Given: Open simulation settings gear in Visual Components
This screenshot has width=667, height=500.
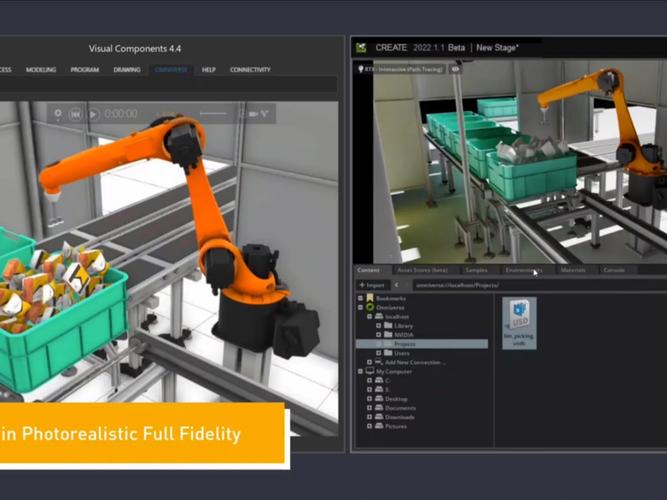Looking at the screenshot, I should [58, 114].
